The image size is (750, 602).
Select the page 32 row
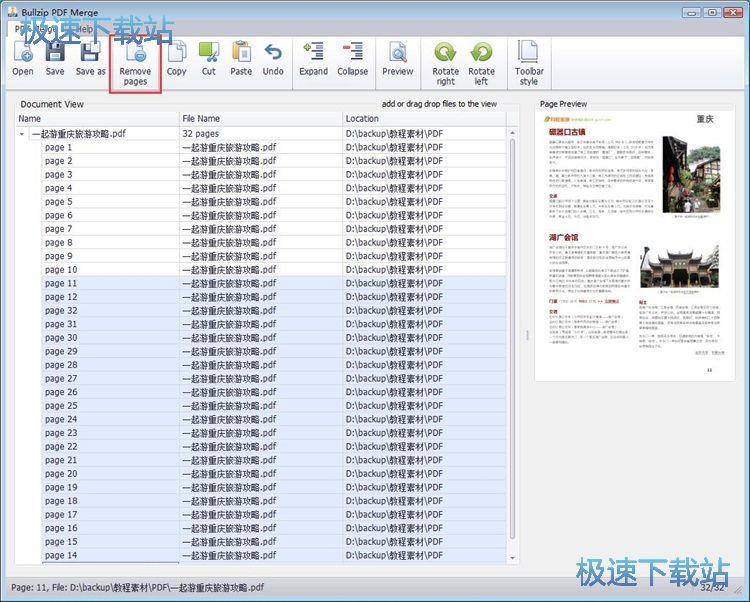61,311
